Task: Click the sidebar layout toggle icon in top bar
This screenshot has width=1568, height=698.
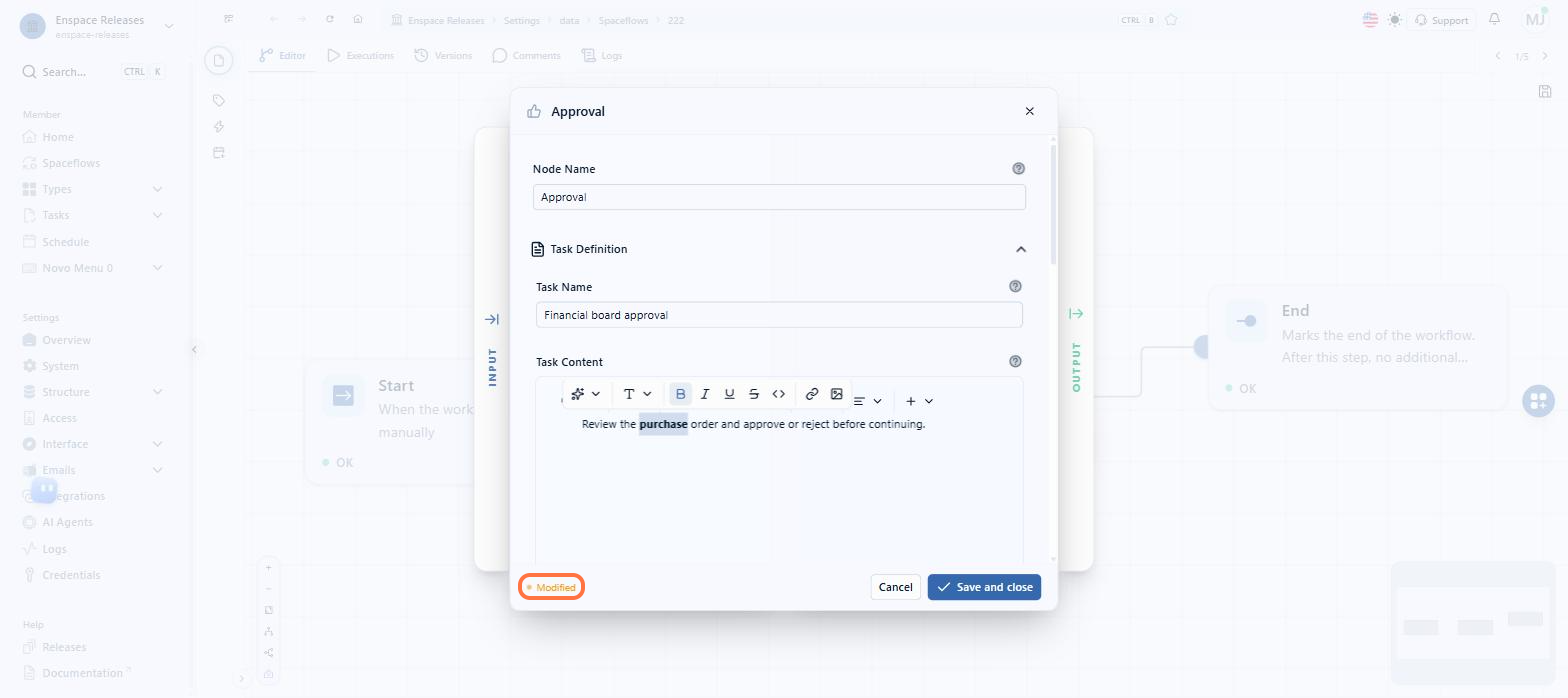Action: [229, 19]
